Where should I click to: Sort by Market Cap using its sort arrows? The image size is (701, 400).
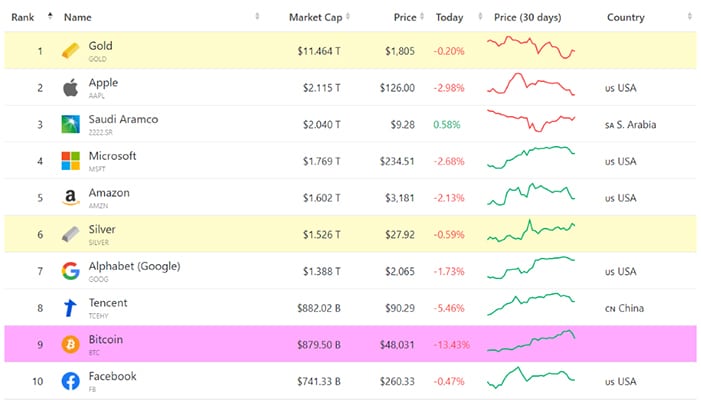(348, 17)
